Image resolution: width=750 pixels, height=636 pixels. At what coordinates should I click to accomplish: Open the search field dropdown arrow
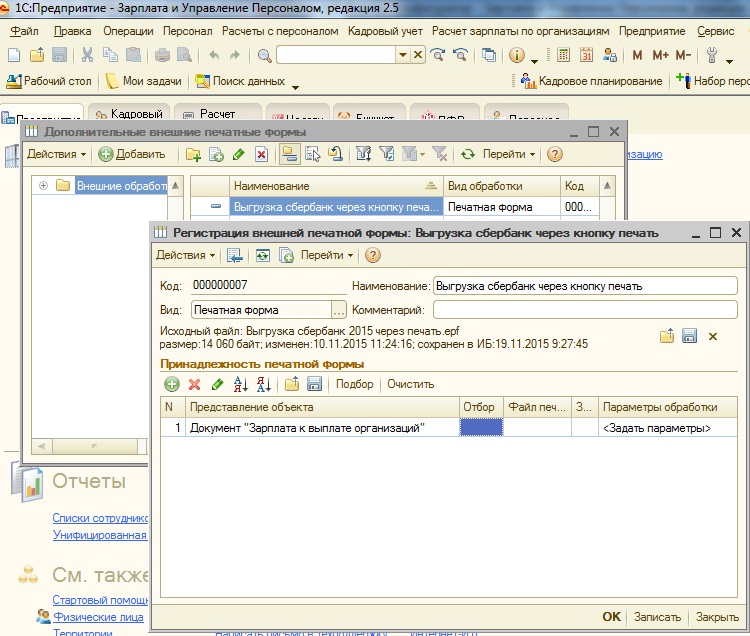click(x=403, y=55)
